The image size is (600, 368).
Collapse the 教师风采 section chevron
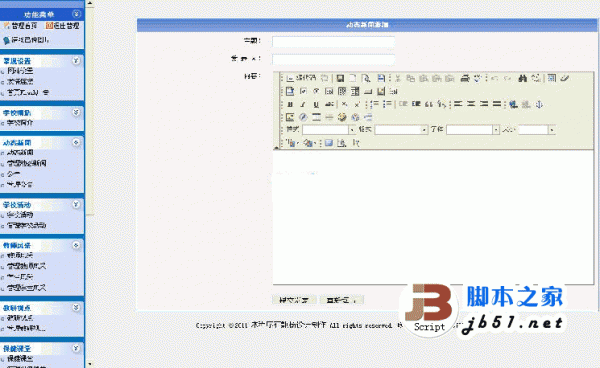point(76,245)
